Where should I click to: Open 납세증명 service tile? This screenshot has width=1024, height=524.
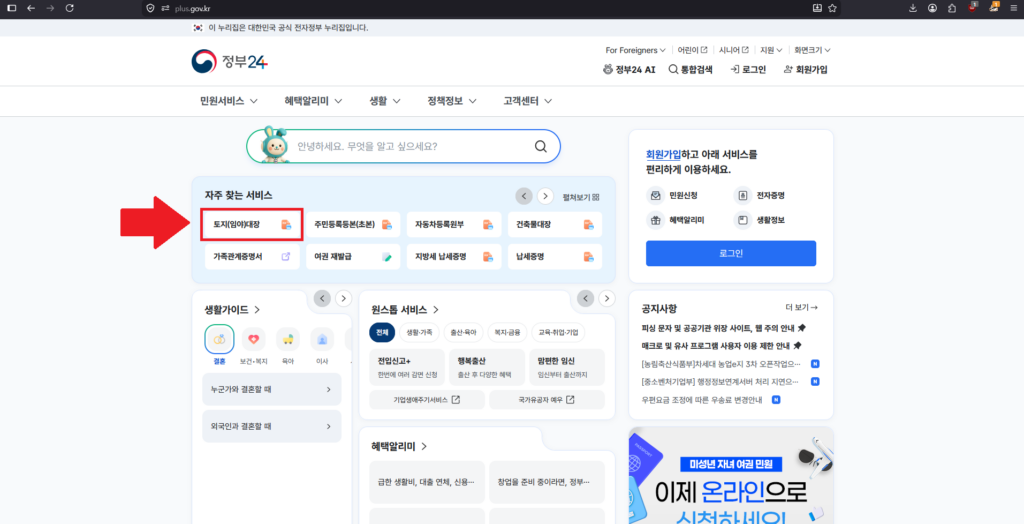555,257
